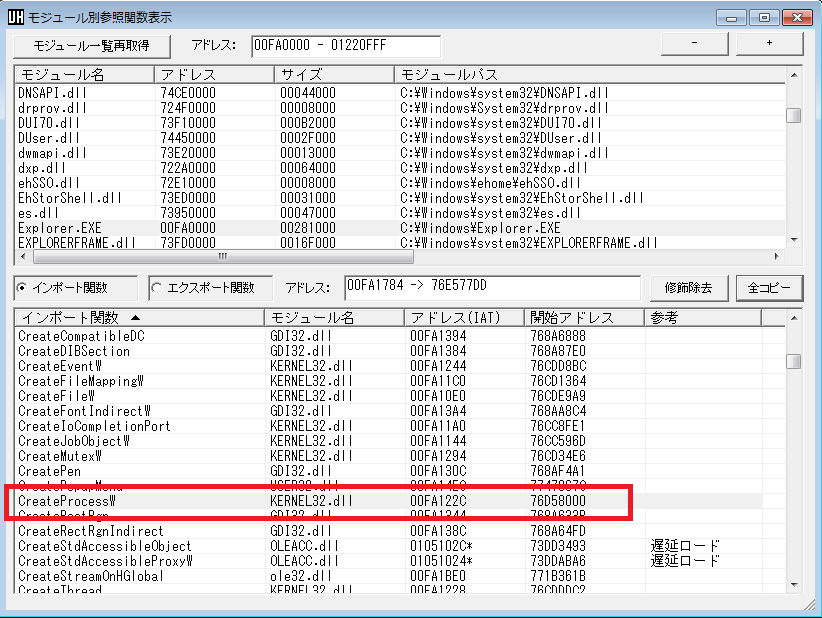The image size is (822, 618).
Task: Sort by 開始アドレス column header
Action: [585, 318]
